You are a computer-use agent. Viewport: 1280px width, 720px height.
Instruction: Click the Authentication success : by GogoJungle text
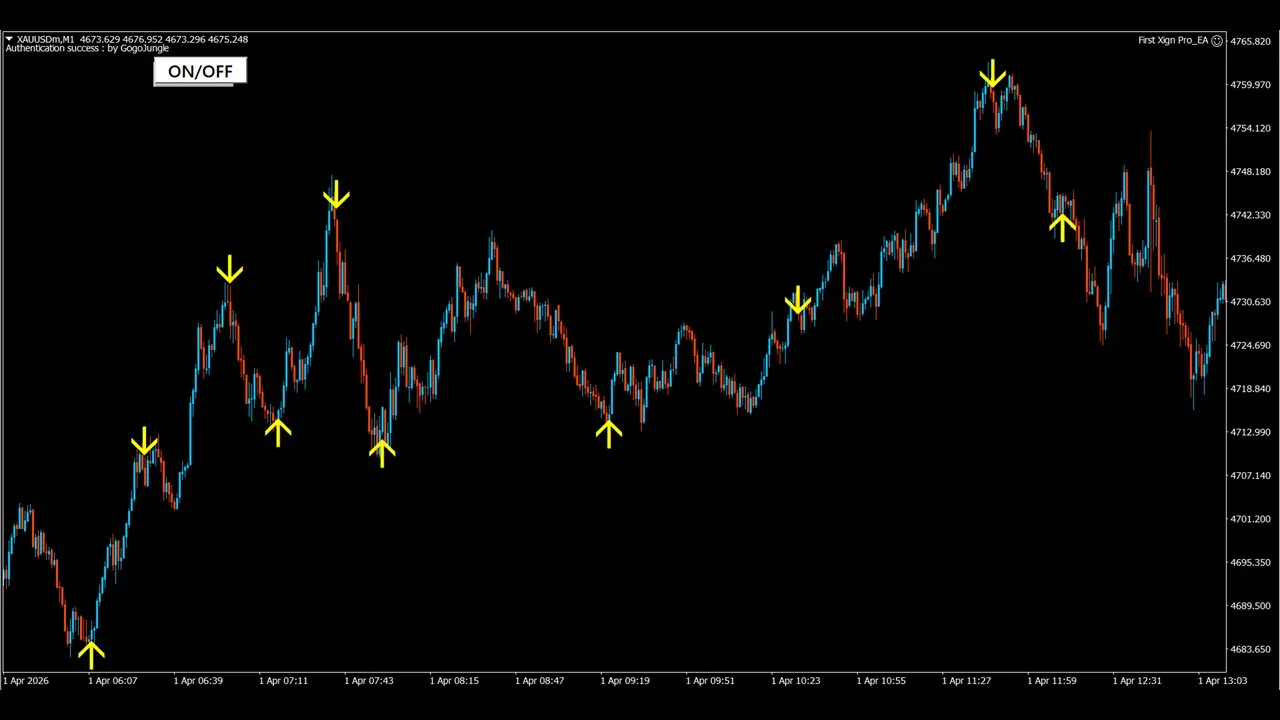click(x=87, y=48)
